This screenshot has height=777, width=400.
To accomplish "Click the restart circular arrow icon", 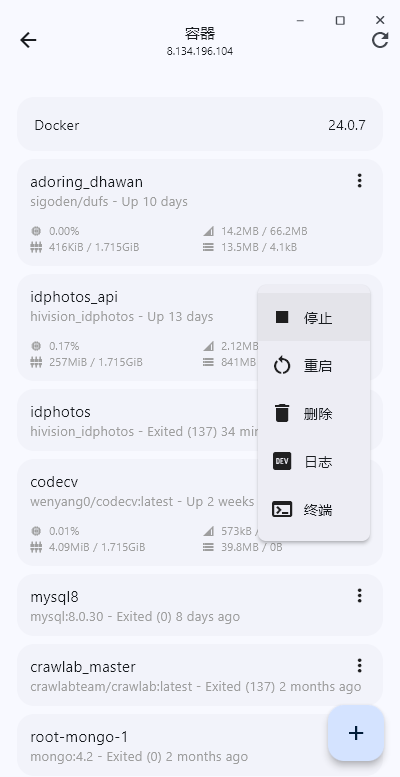I will [282, 366].
